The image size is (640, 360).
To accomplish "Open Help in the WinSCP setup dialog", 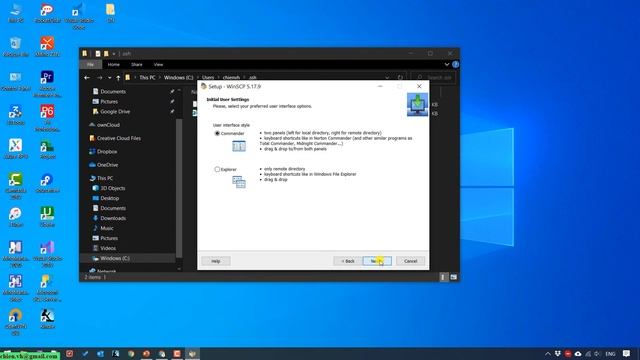I will 216,261.
